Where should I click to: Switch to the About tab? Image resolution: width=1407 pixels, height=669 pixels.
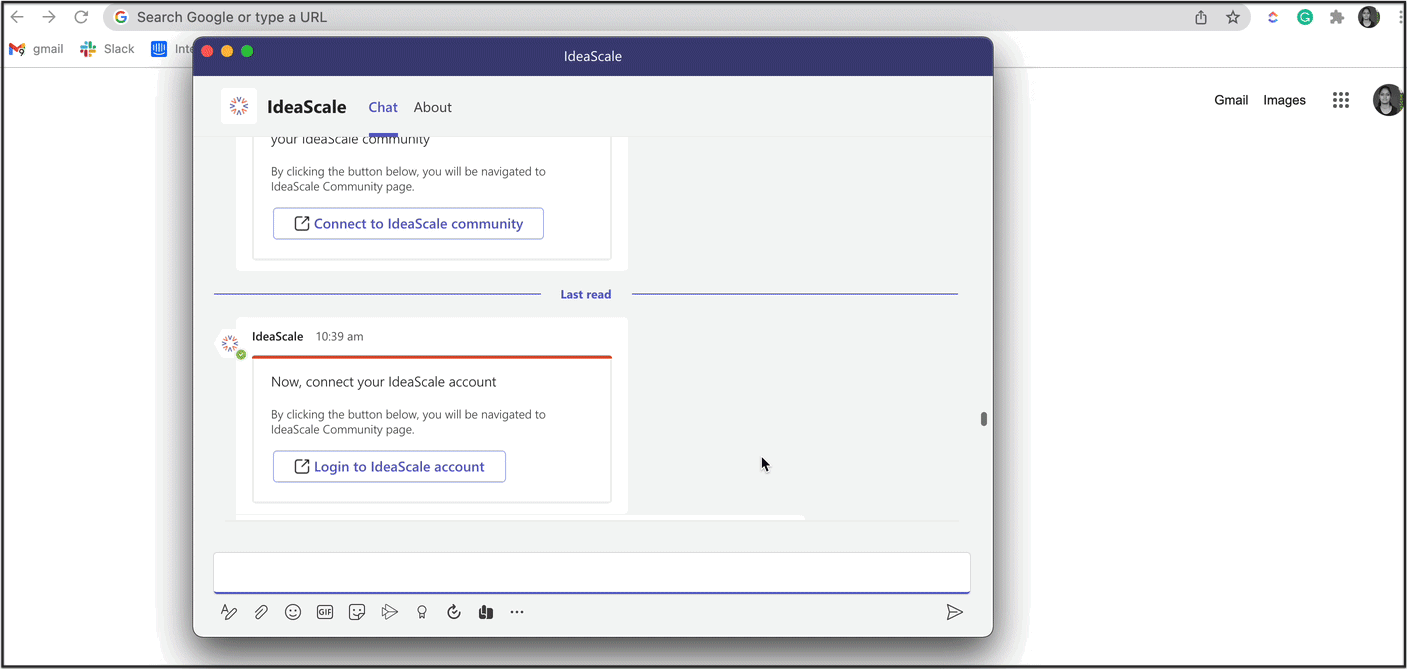pos(433,107)
